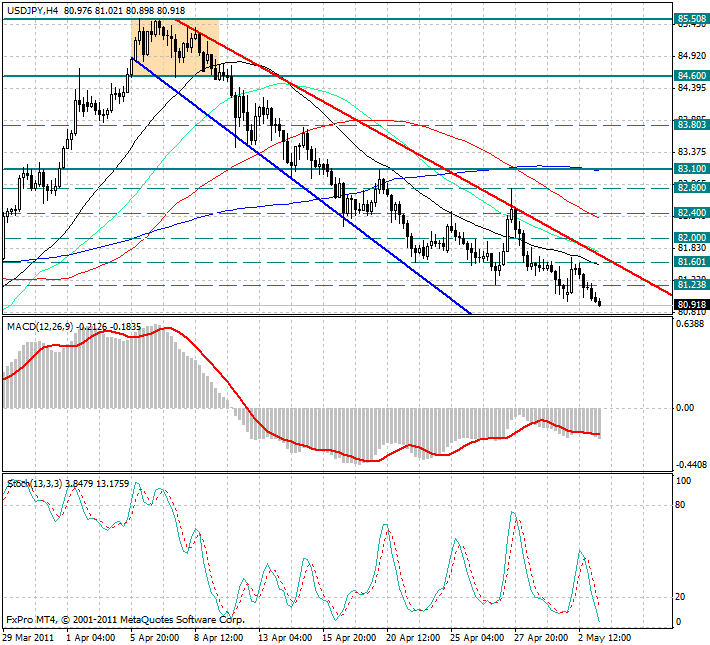The height and width of the screenshot is (645, 710).
Task: Click the 81.238 price level label
Action: [691, 284]
